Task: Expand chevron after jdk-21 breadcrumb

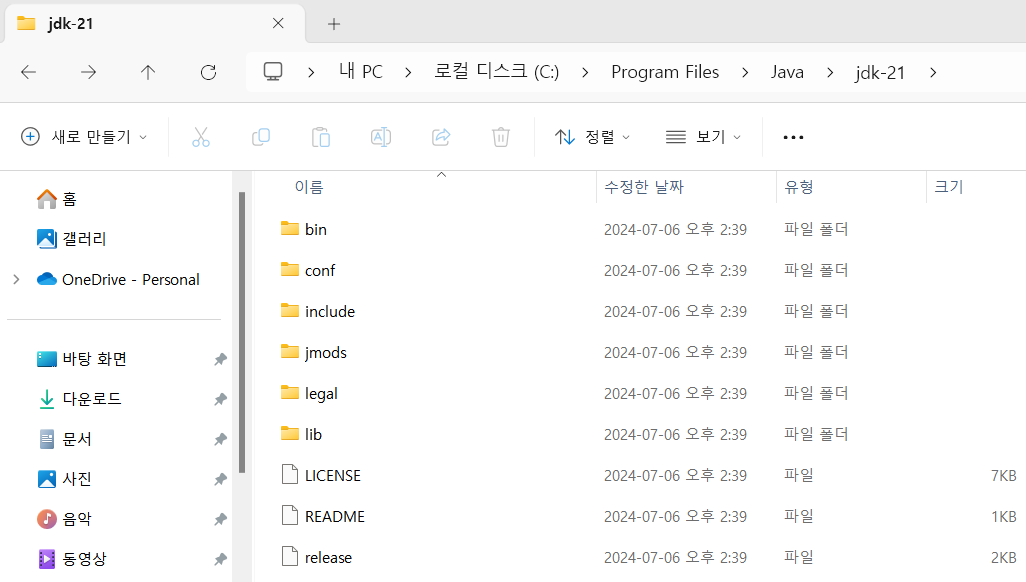Action: pyautogui.click(x=933, y=72)
